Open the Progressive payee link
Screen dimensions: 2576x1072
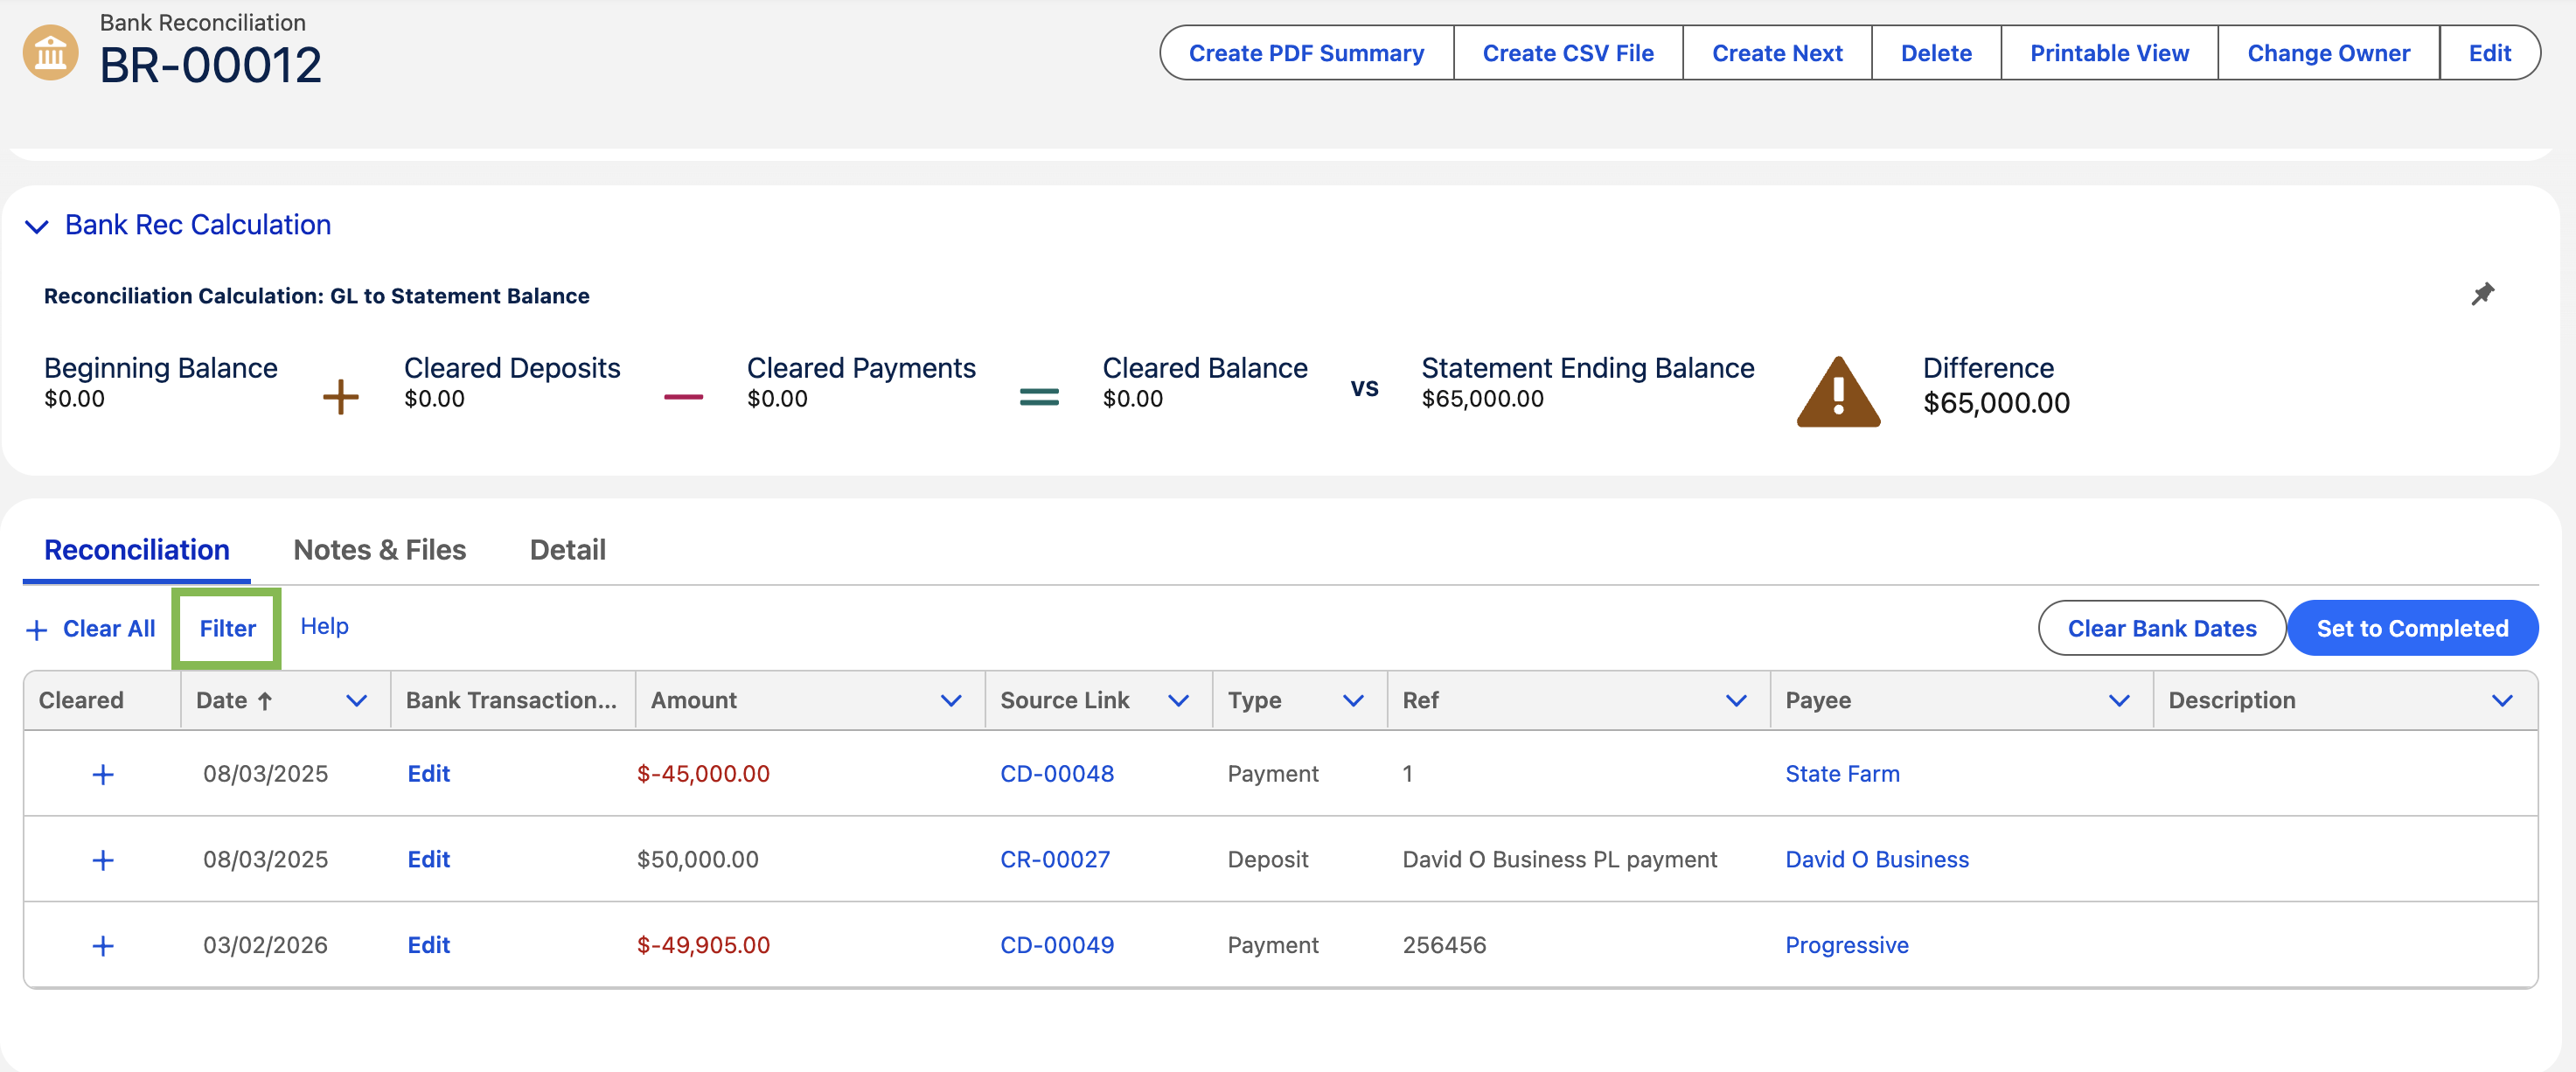(1847, 946)
